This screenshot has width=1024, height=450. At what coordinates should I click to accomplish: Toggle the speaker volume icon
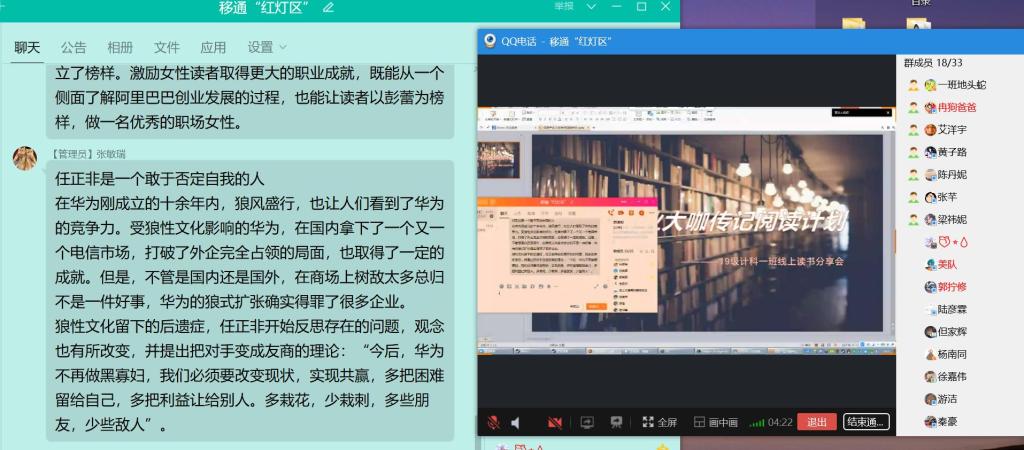pyautogui.click(x=517, y=422)
